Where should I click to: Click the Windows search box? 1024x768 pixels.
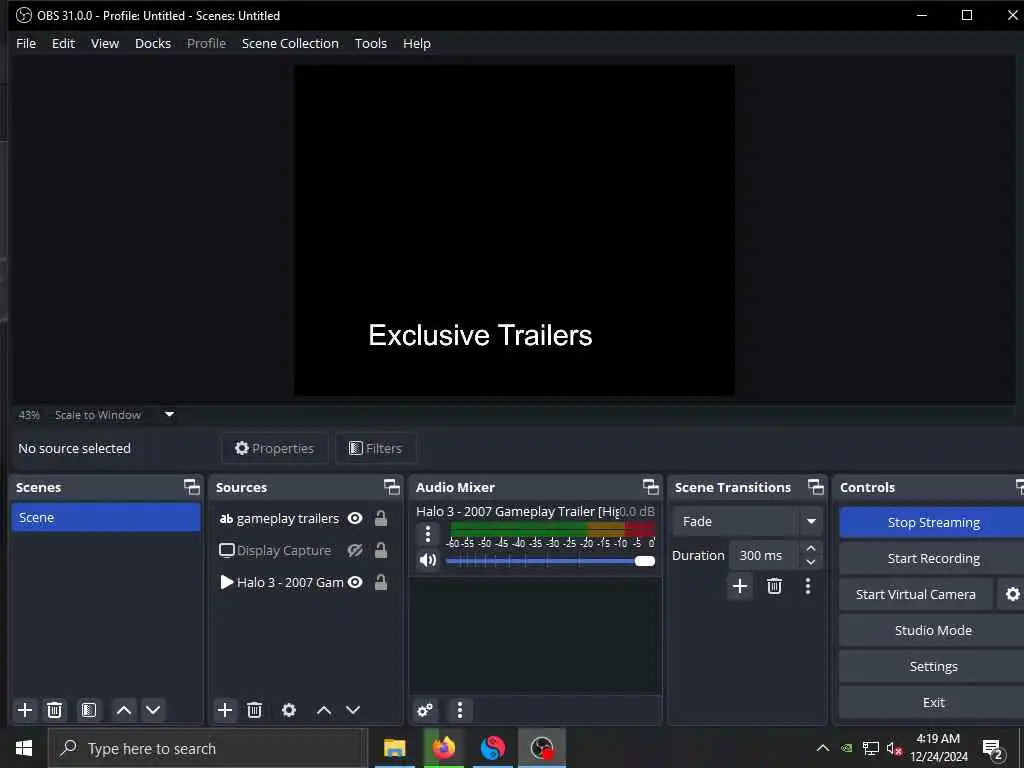click(208, 748)
